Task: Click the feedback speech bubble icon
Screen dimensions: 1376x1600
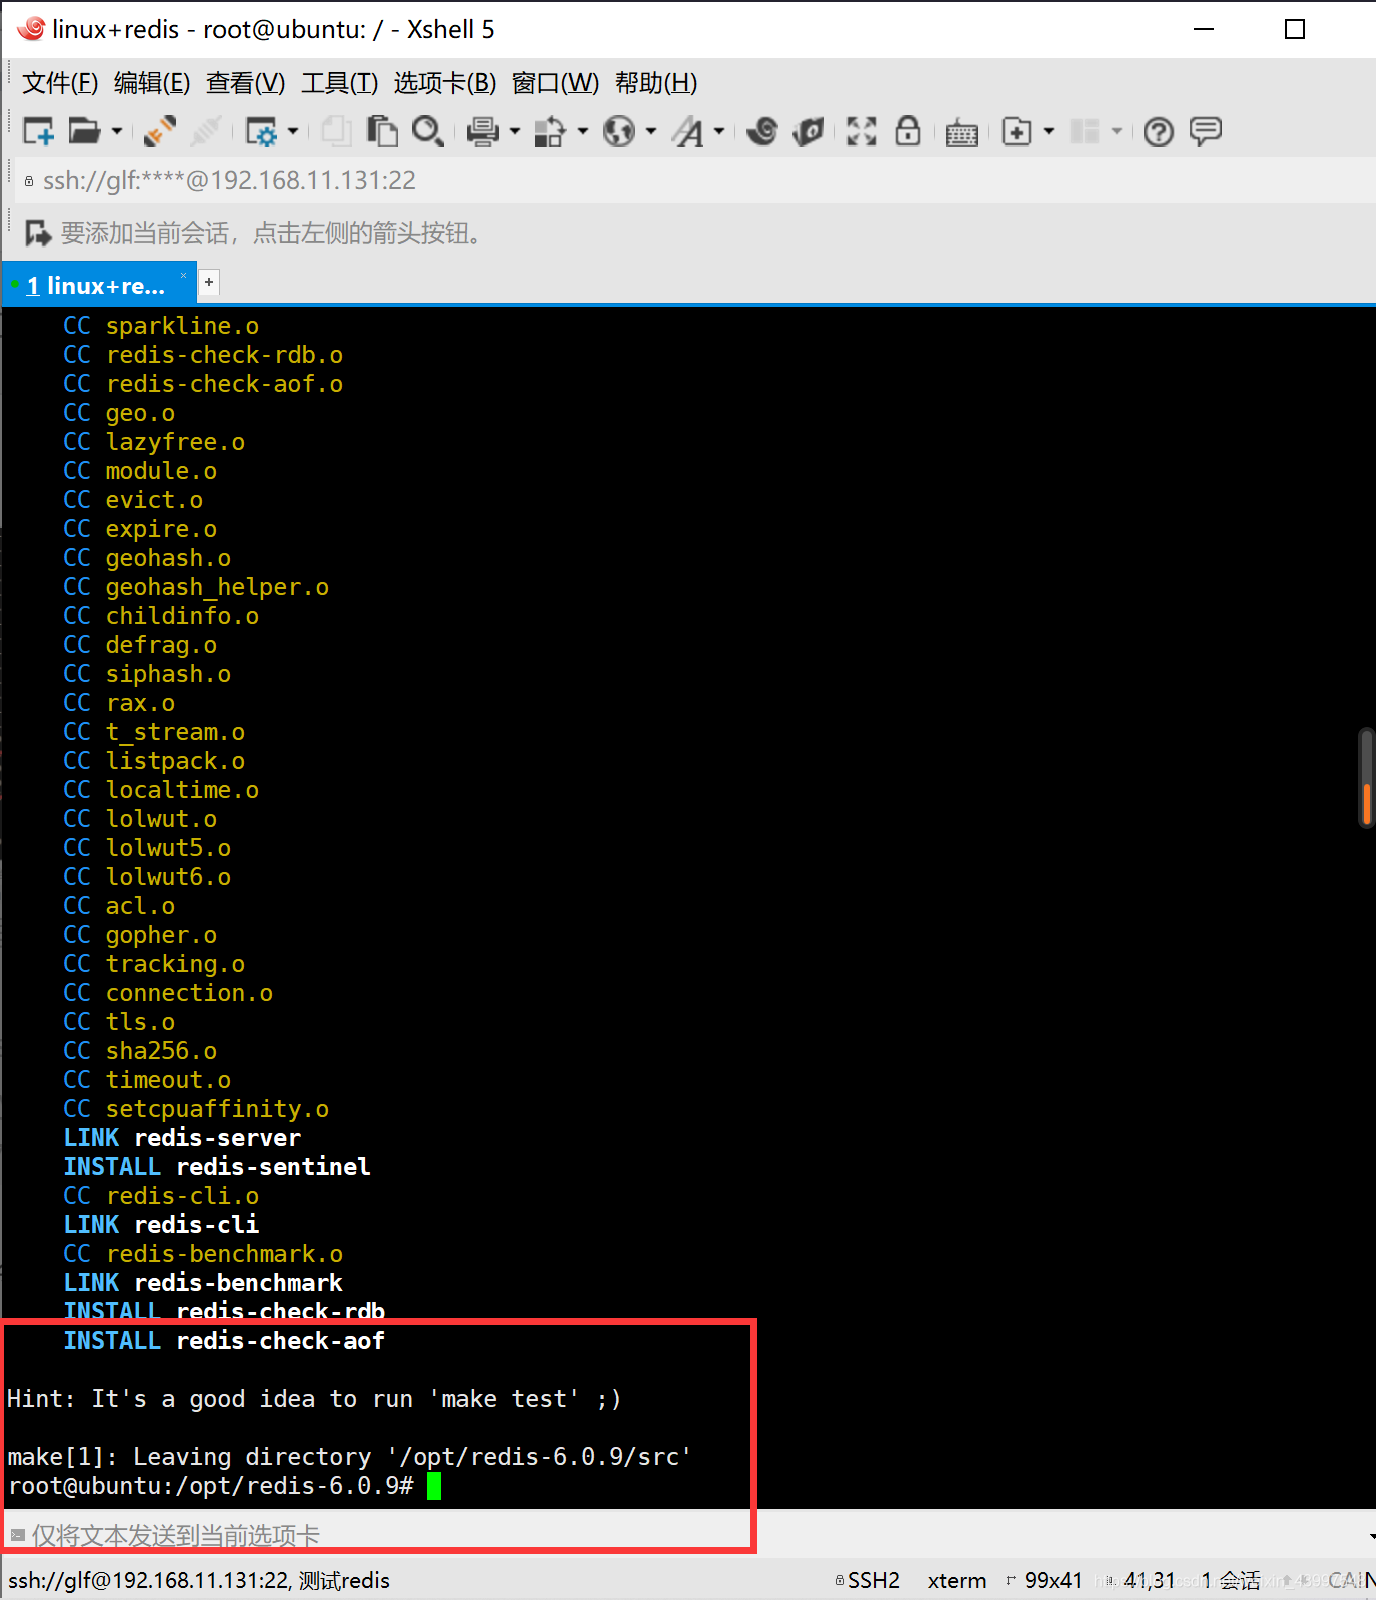Action: [x=1206, y=131]
